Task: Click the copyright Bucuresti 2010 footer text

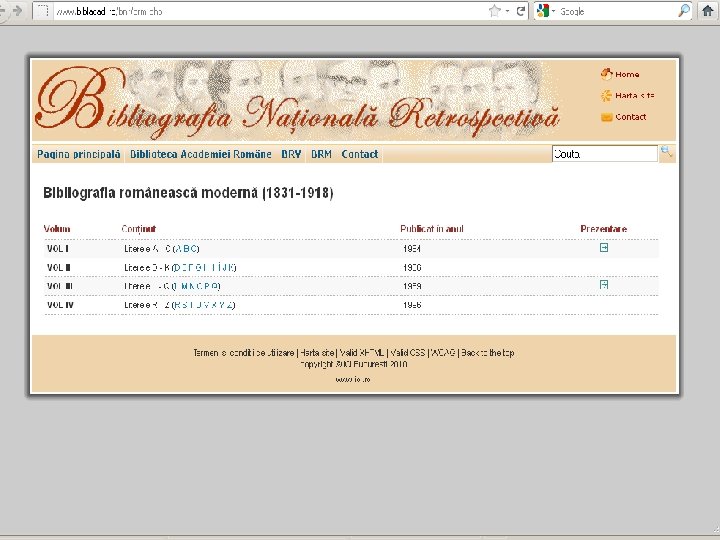Action: point(354,364)
